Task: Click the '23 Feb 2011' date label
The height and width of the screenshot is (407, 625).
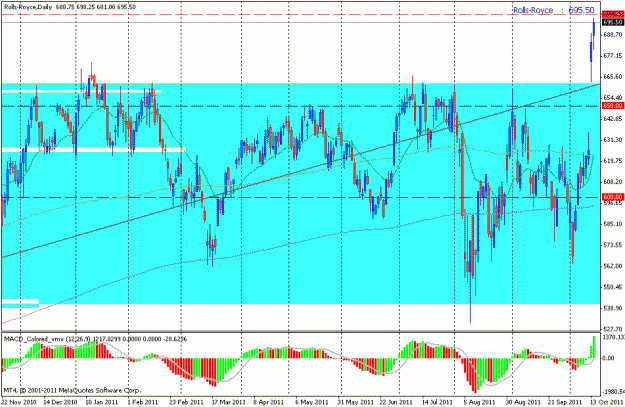Action: pos(187,402)
